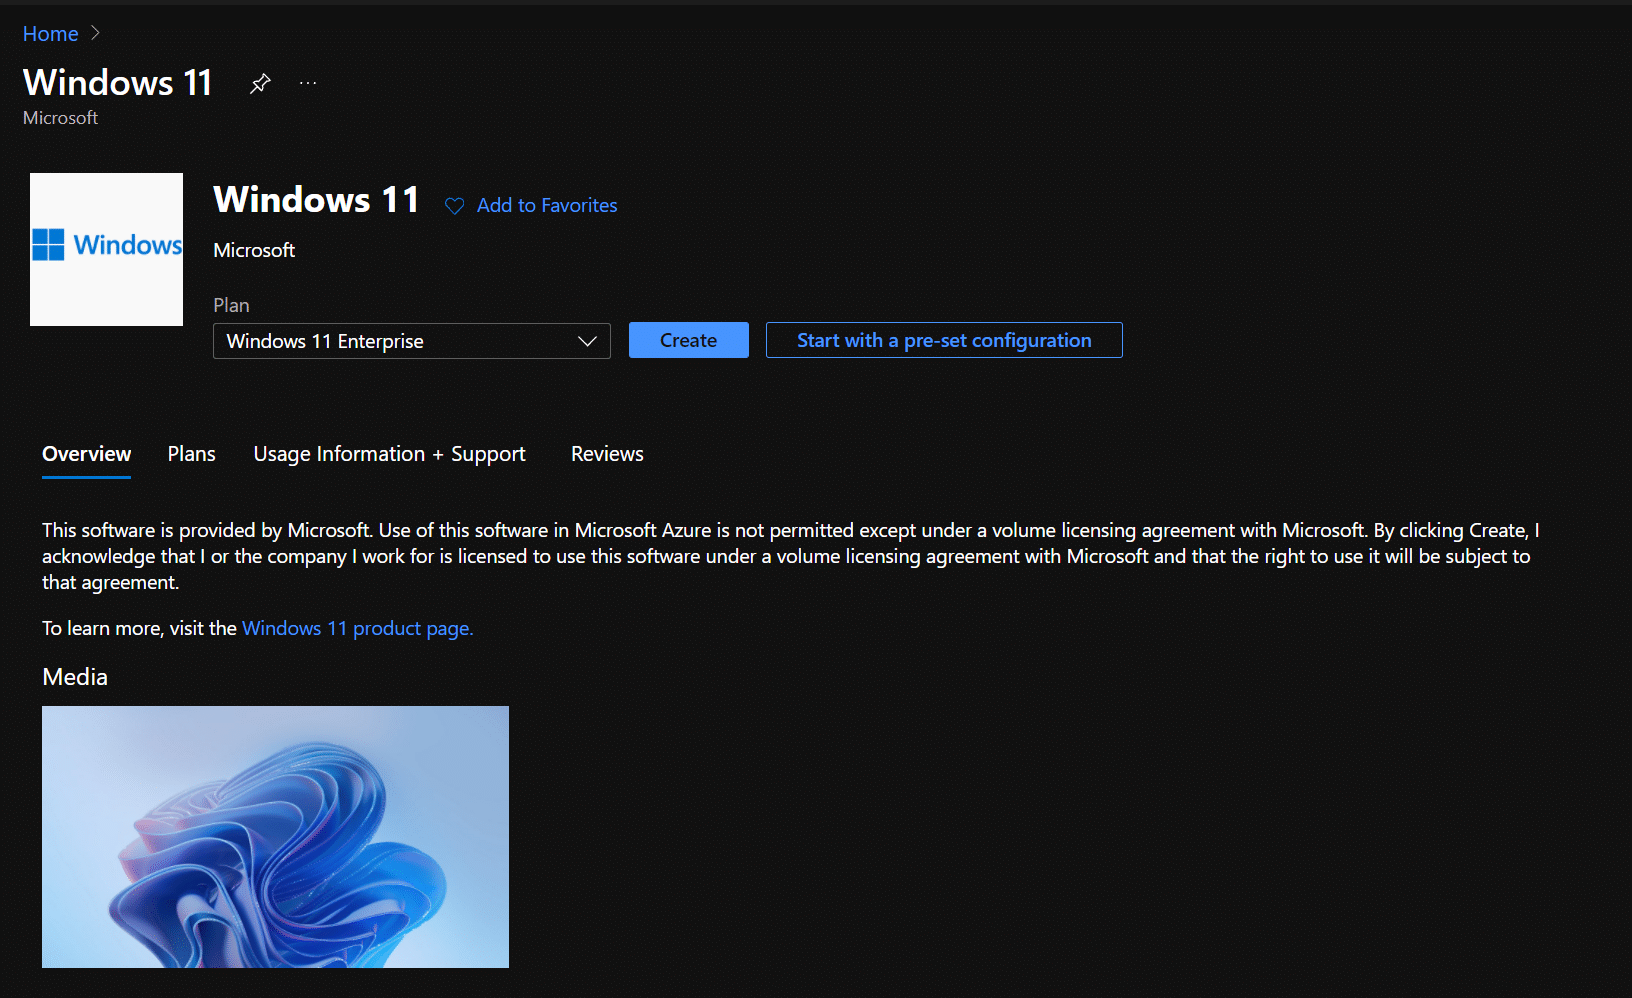Switch to the Reviews tab
This screenshot has height=998, width=1632.
pos(607,454)
